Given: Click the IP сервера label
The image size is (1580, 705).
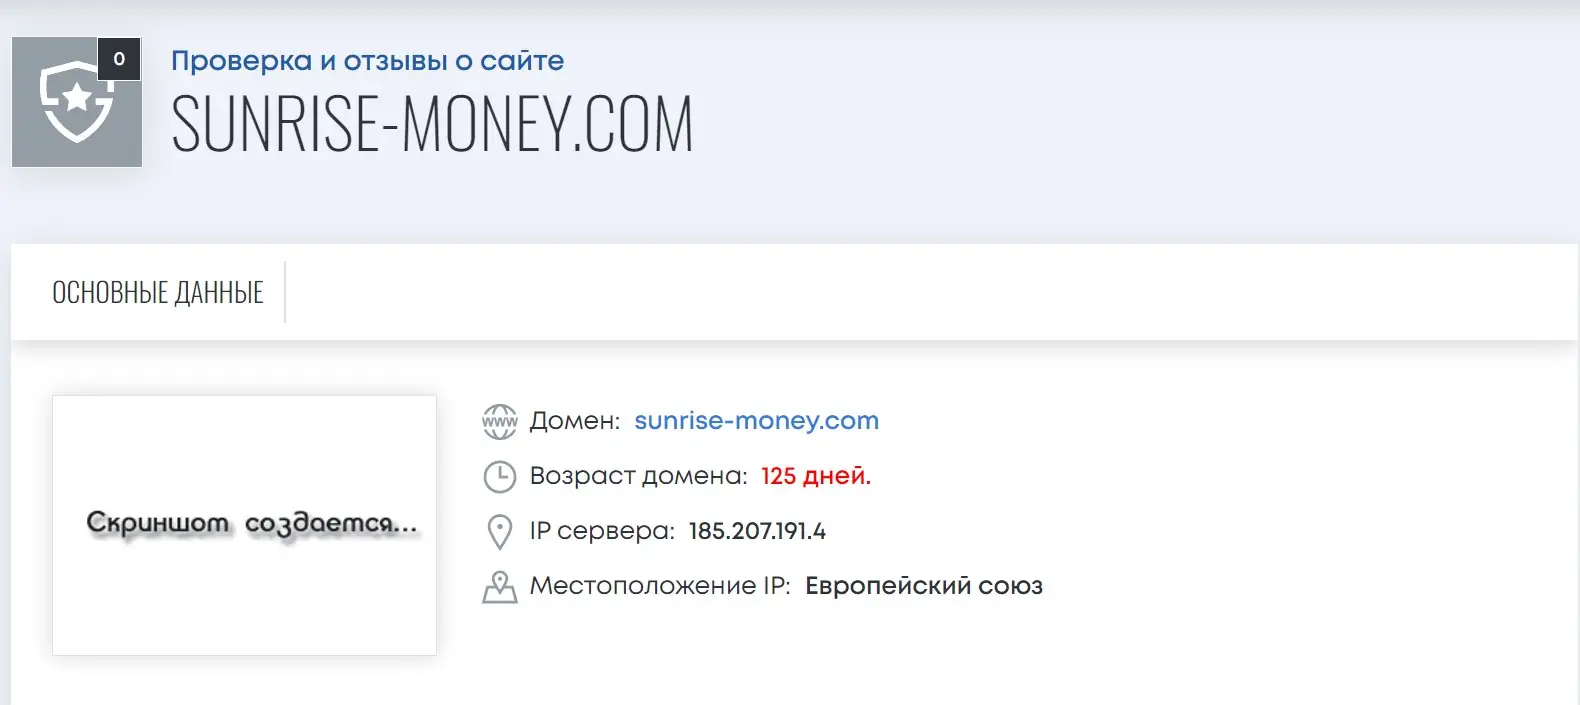Looking at the screenshot, I should pyautogui.click(x=603, y=531).
